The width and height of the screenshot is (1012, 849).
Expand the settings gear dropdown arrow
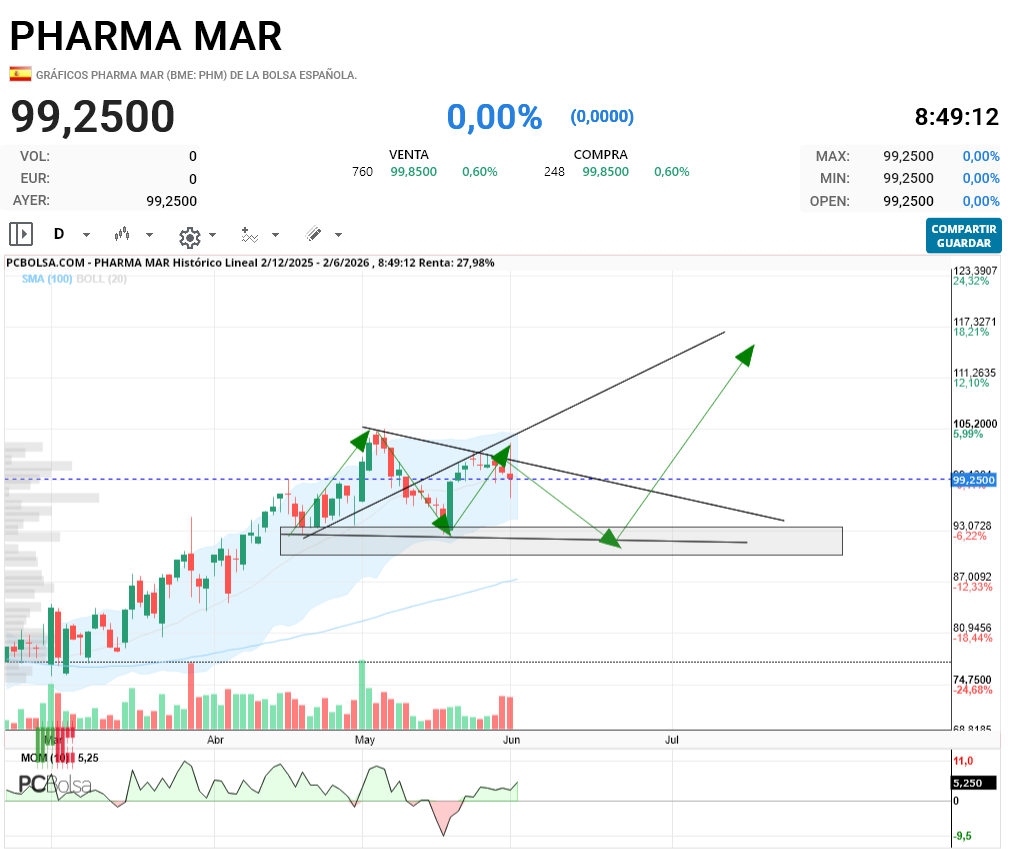pos(212,235)
